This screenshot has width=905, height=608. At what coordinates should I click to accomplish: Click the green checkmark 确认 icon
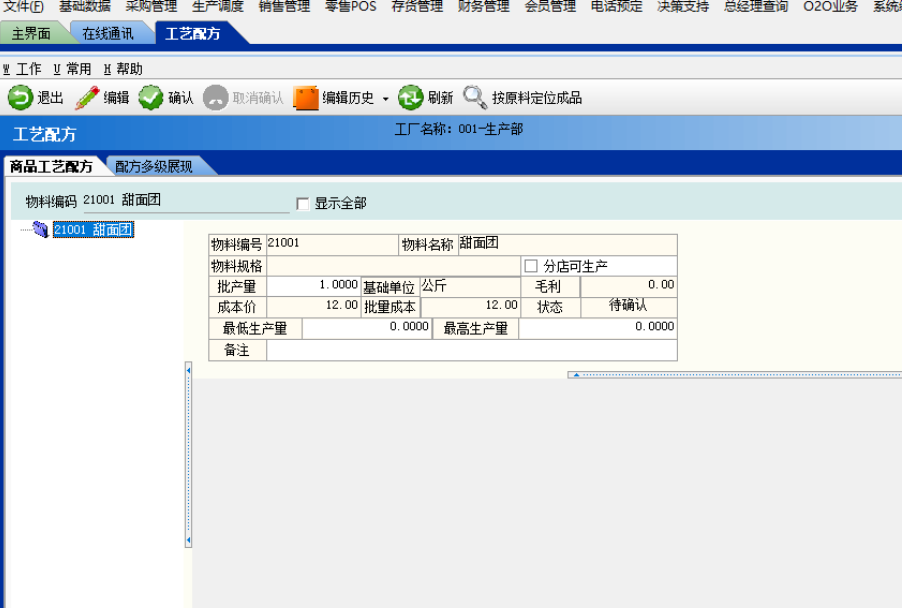pyautogui.click(x=151, y=98)
